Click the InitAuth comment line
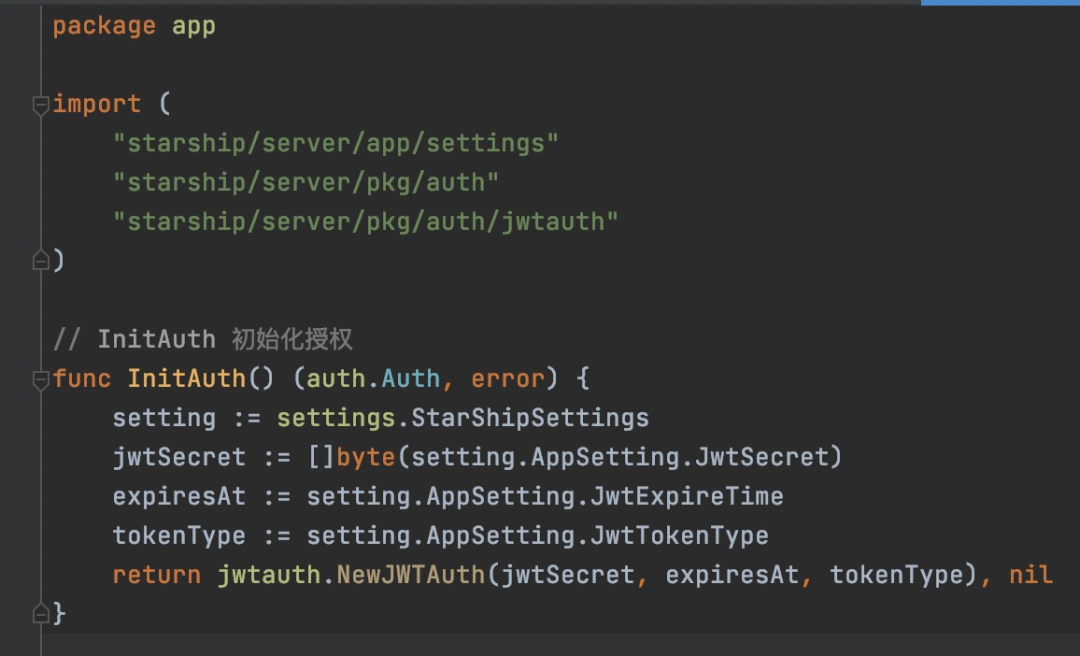This screenshot has width=1080, height=656. (202, 339)
